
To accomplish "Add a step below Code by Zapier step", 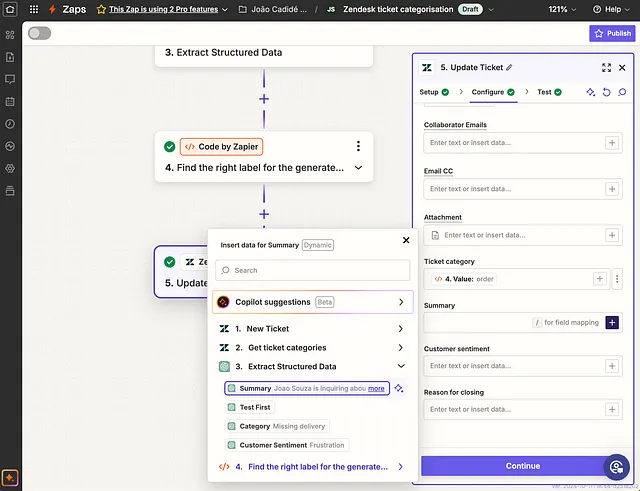I will (x=264, y=214).
